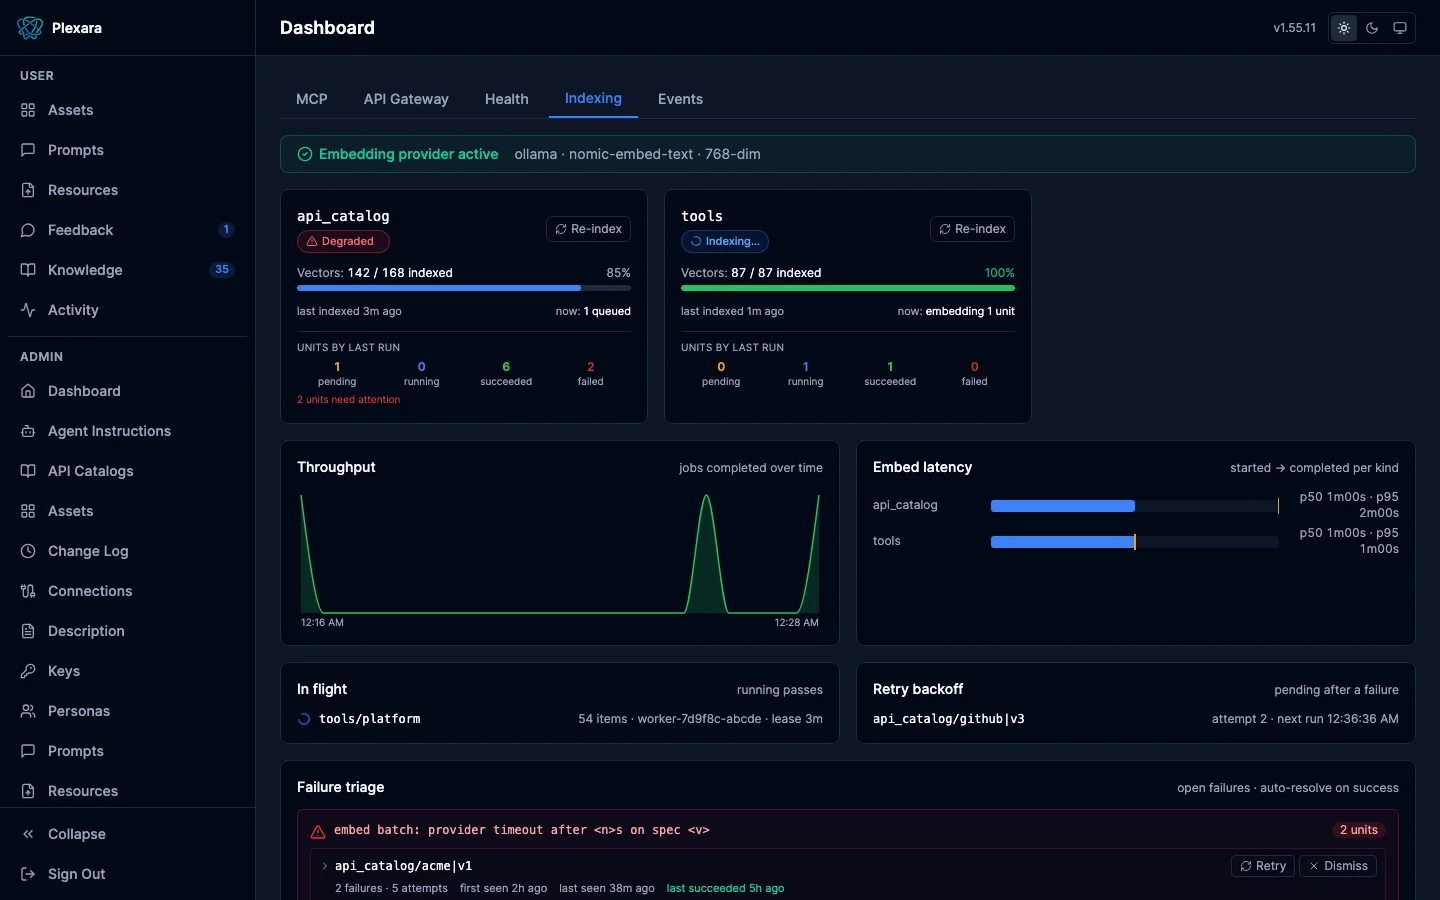Open the Knowledge sidebar item
1440x900 pixels.
127,270
